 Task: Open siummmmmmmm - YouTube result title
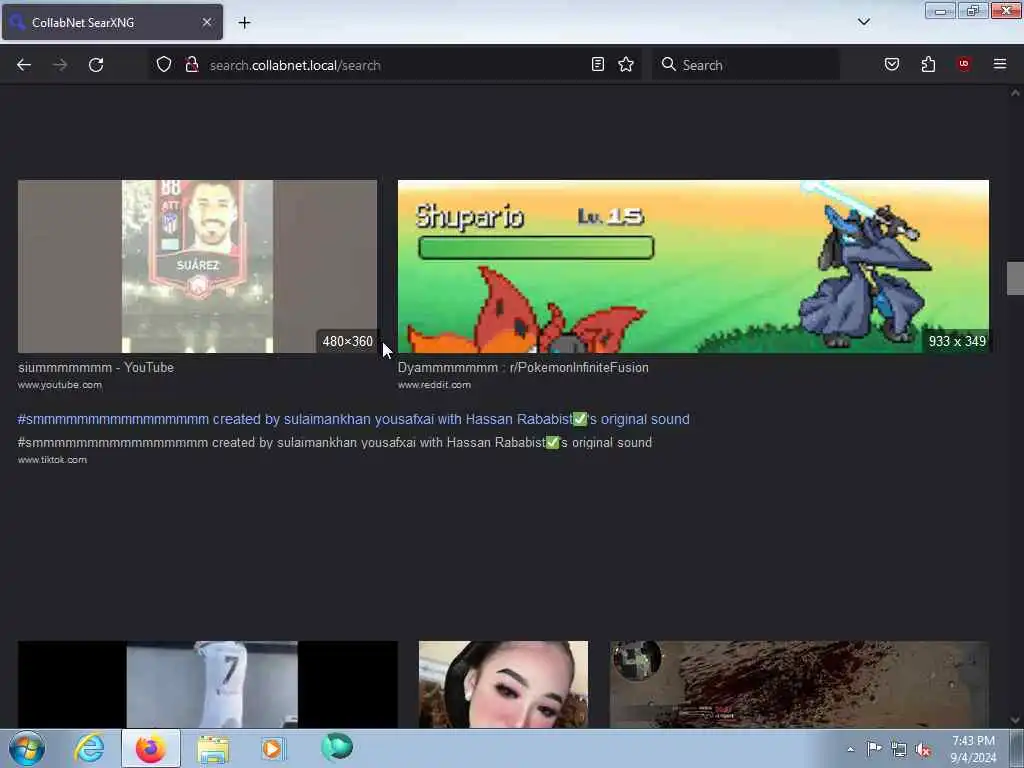coord(96,368)
